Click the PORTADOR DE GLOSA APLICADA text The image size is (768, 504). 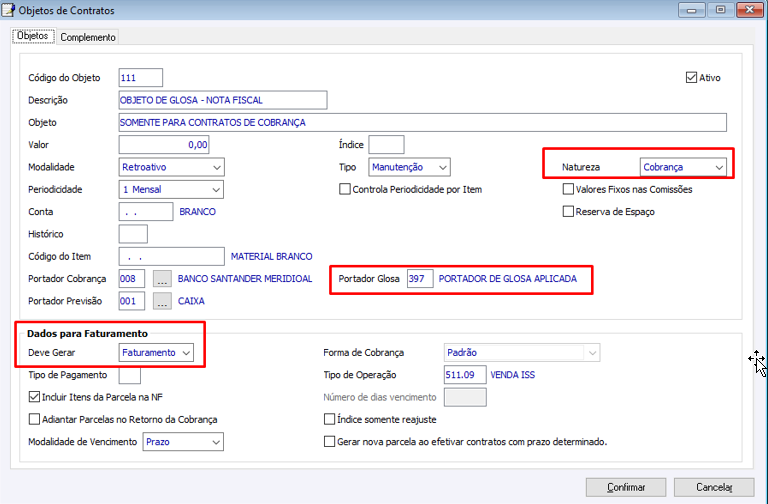pos(507,279)
